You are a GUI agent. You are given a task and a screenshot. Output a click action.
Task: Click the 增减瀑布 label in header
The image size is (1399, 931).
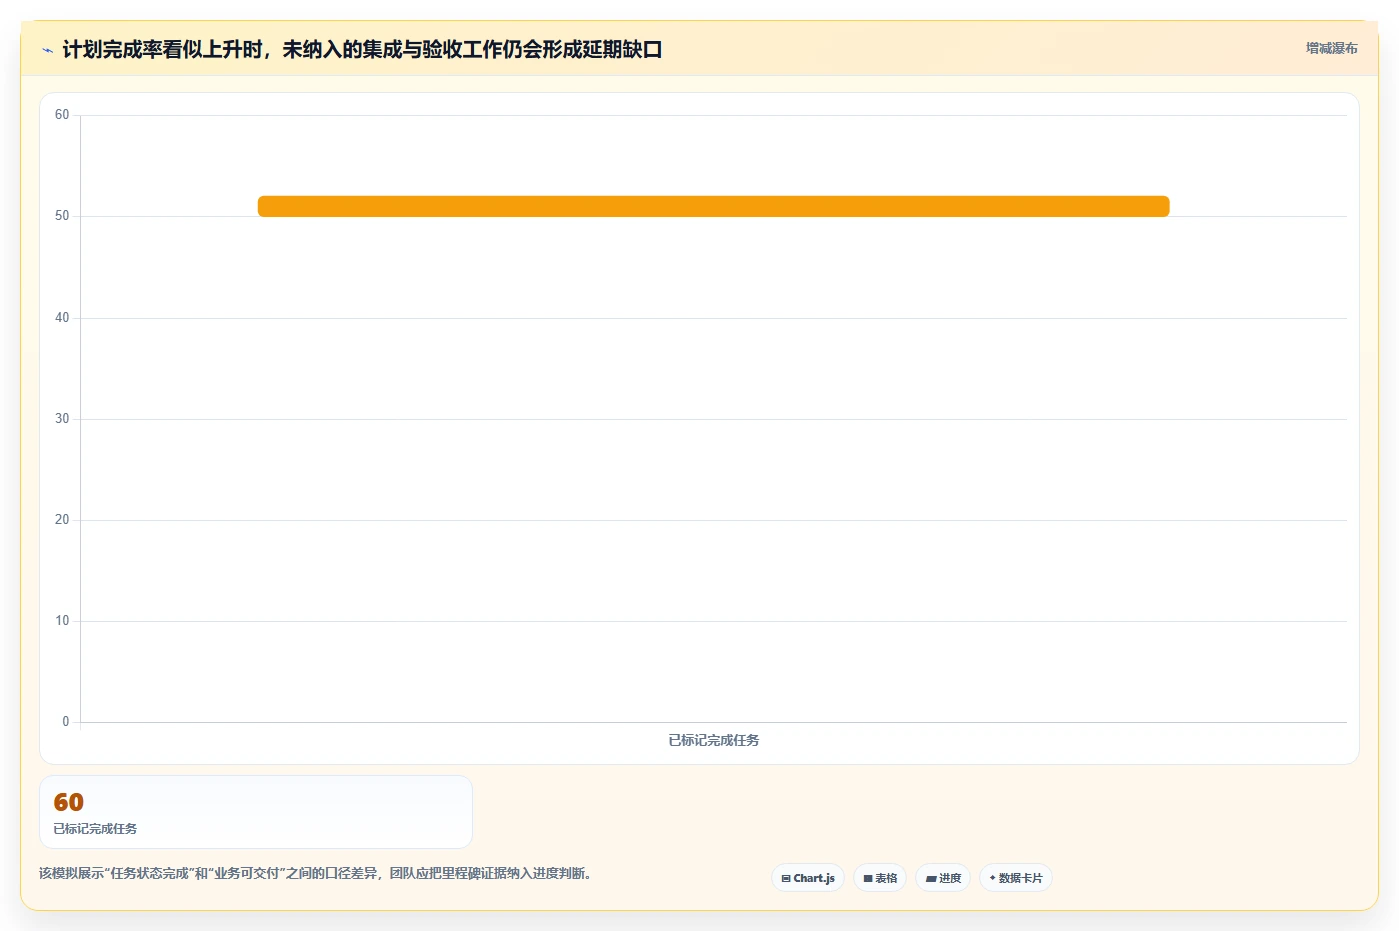click(x=1331, y=48)
